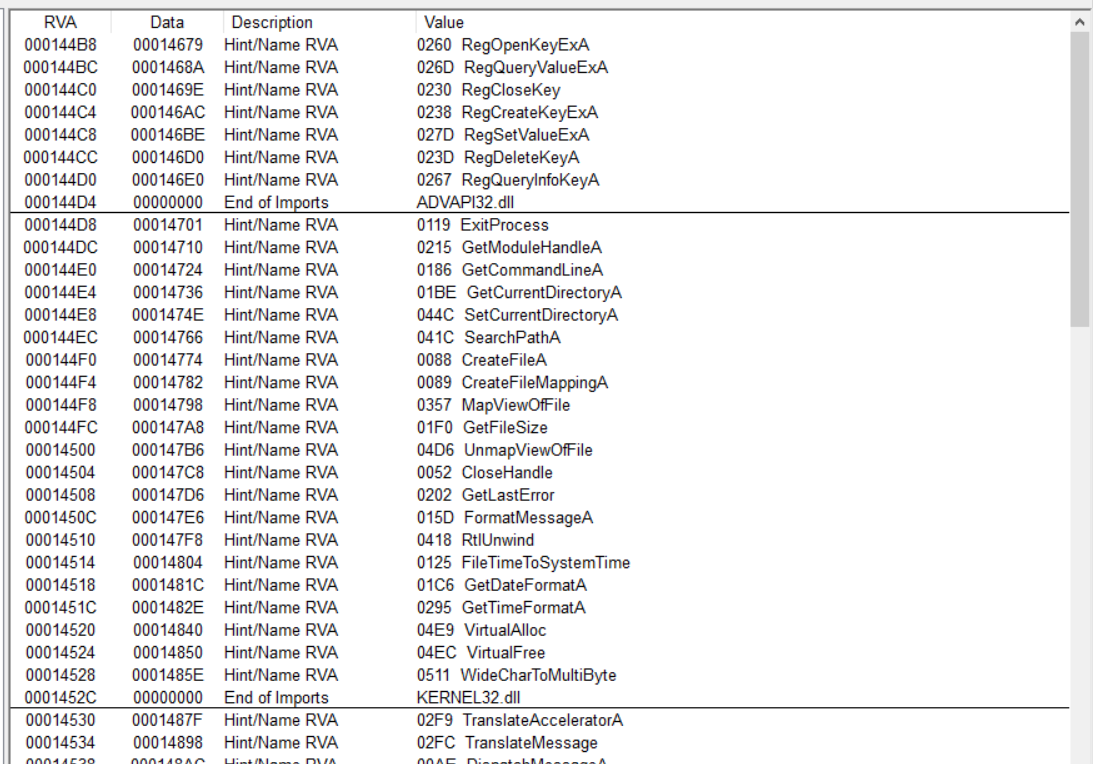Select the RegSetValueExA row
1093x764 pixels.
tap(540, 135)
